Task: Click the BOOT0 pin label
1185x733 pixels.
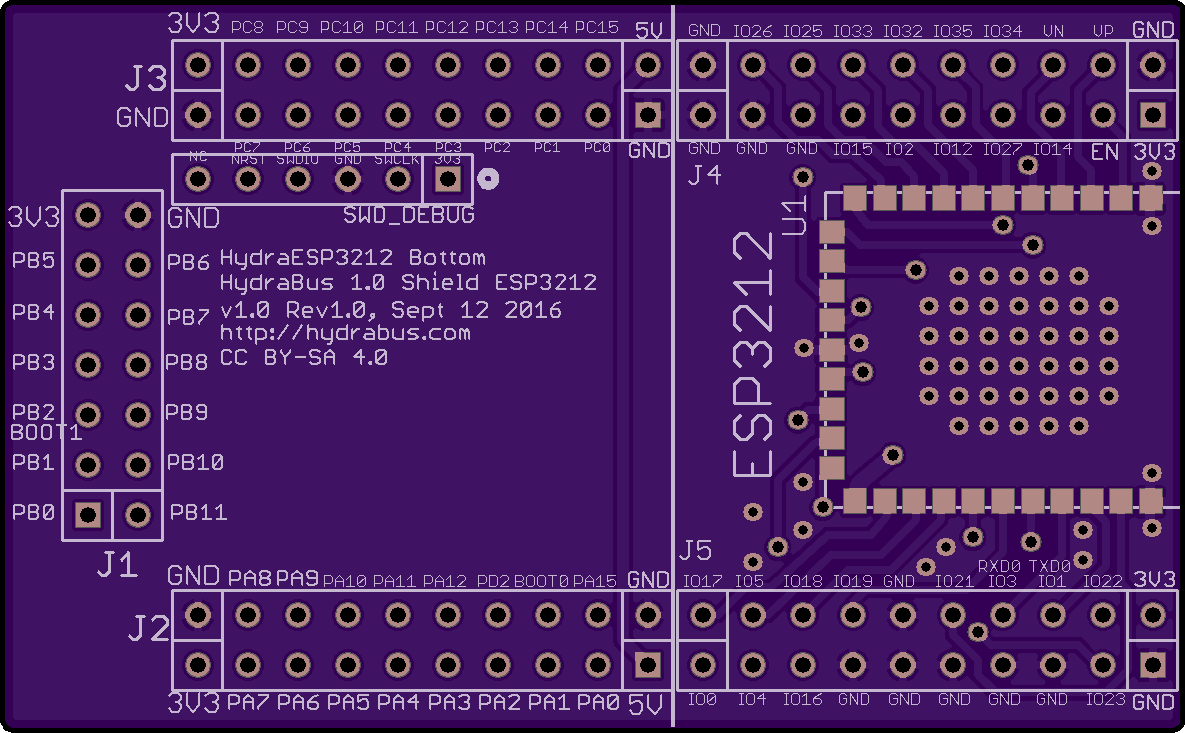Action: tap(540, 581)
